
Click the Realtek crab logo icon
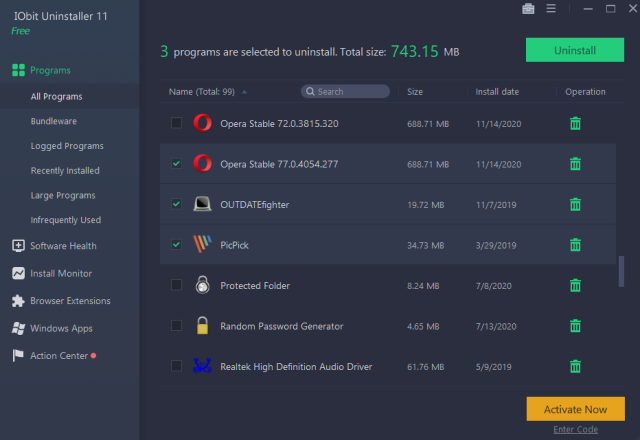tap(202, 366)
